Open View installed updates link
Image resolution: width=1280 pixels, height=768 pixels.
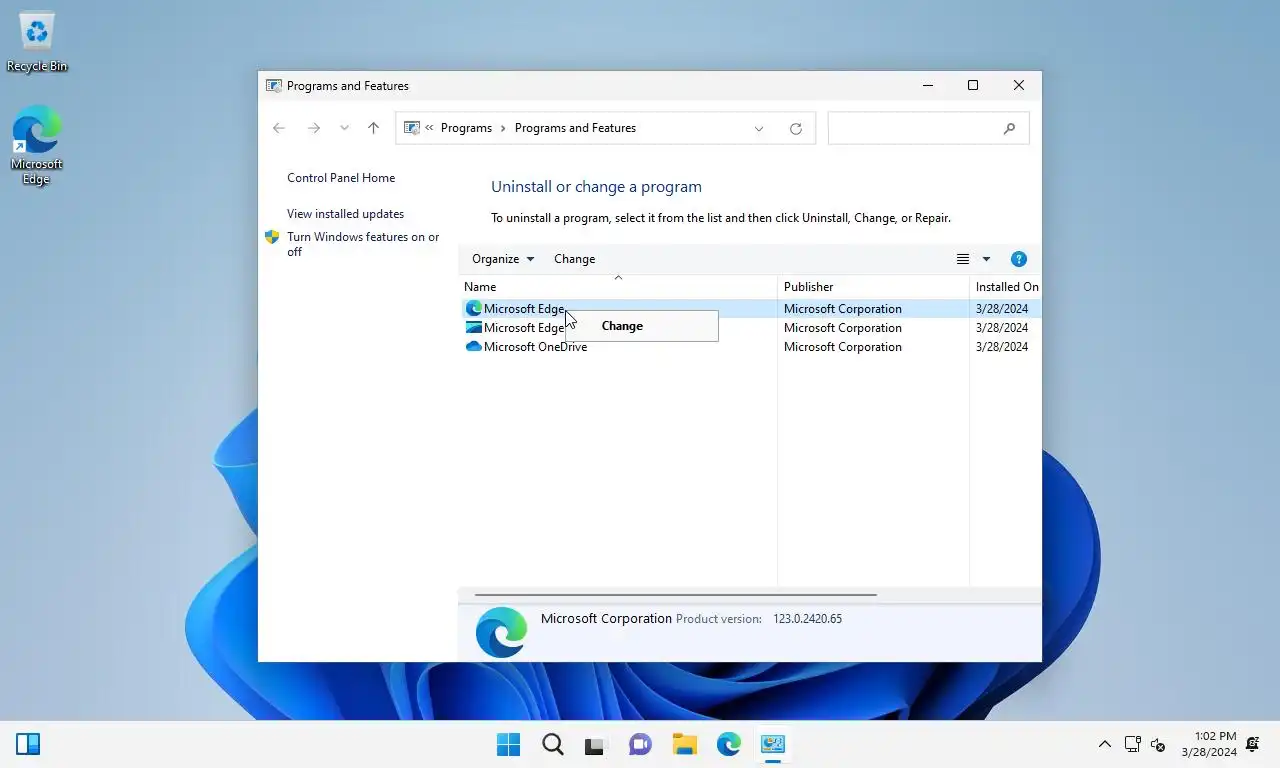point(345,214)
